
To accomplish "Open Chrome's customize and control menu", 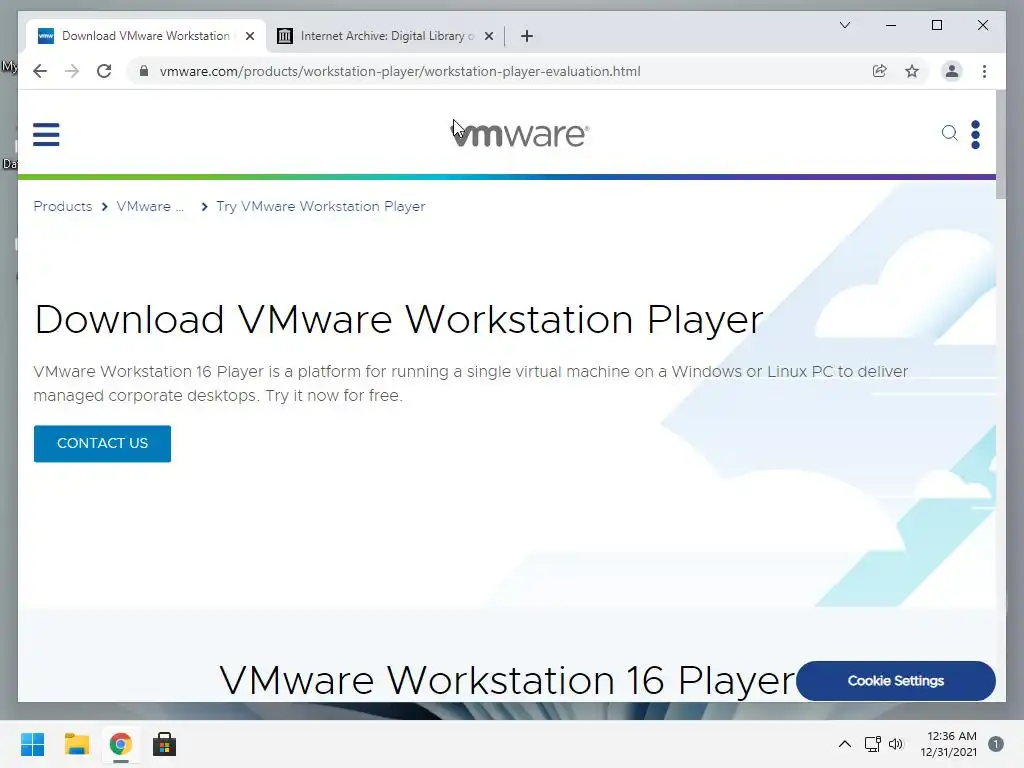I will point(984,71).
